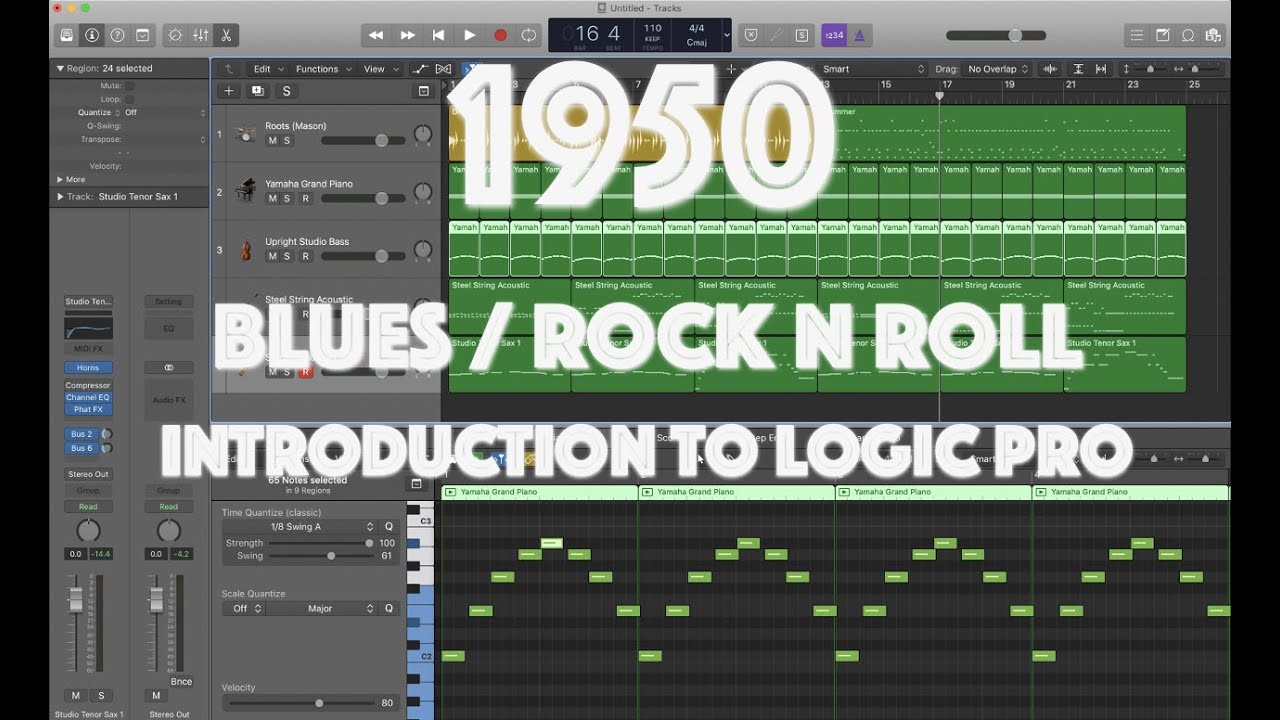Mute the Studio Tenor Sax 1 channel strip
Screen dimensions: 1280x720
(75, 695)
